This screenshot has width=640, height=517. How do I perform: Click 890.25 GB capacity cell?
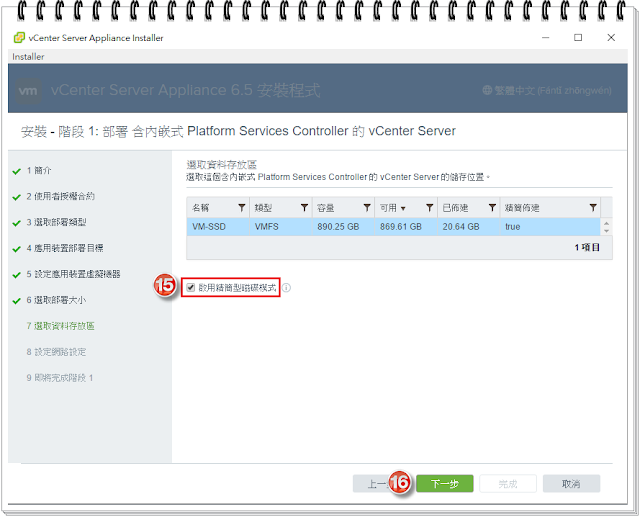click(343, 226)
